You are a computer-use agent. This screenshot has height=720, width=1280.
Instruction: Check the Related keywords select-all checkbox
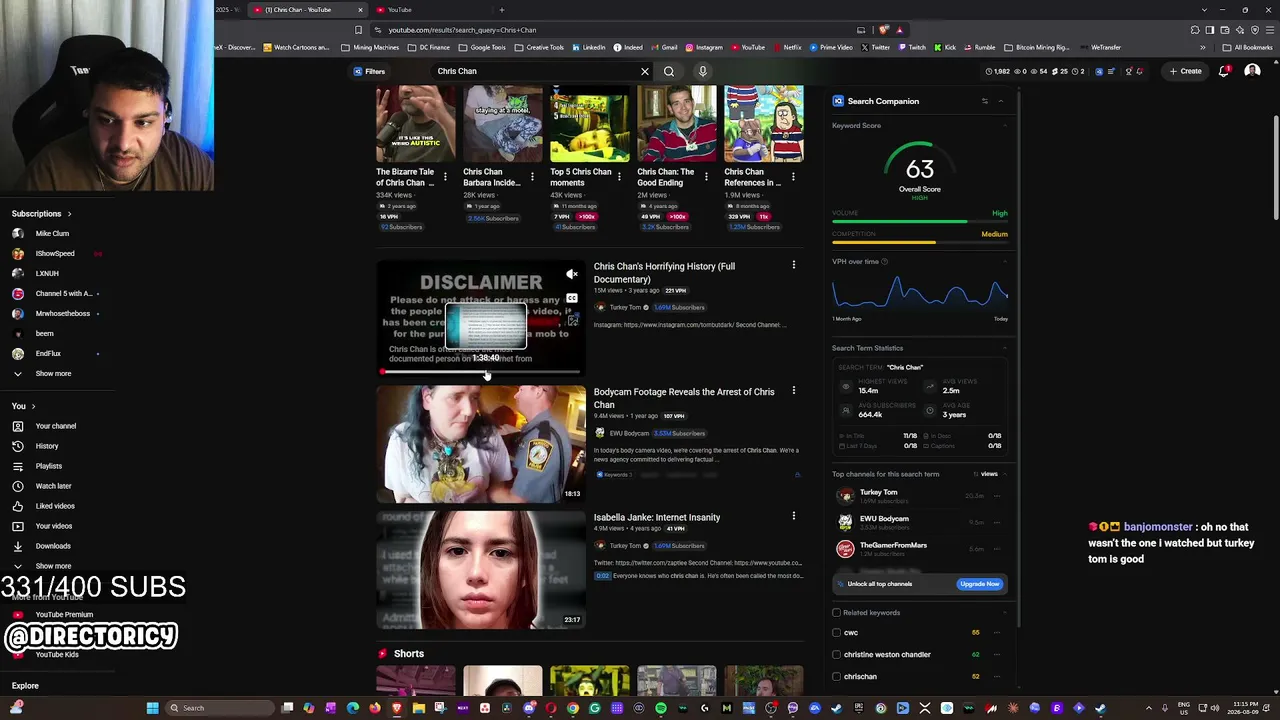pos(837,613)
